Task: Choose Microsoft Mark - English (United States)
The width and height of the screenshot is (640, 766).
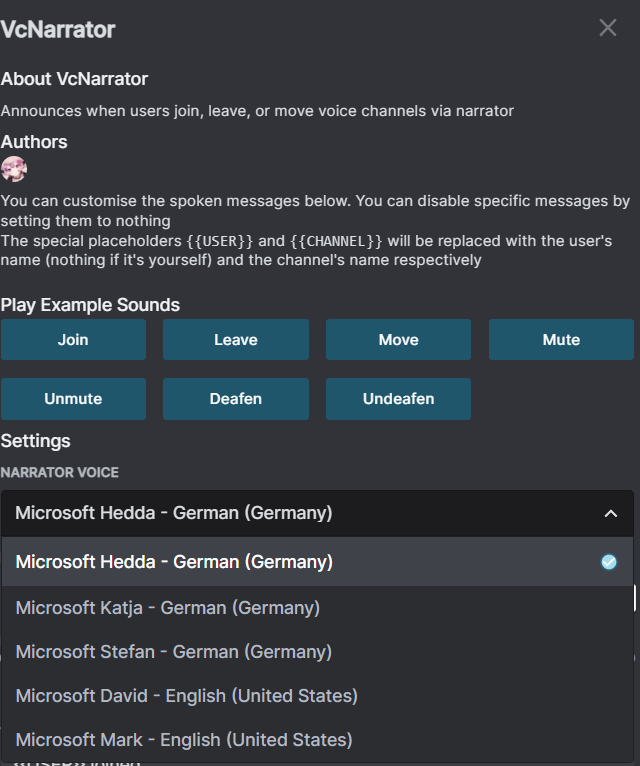Action: coord(318,740)
